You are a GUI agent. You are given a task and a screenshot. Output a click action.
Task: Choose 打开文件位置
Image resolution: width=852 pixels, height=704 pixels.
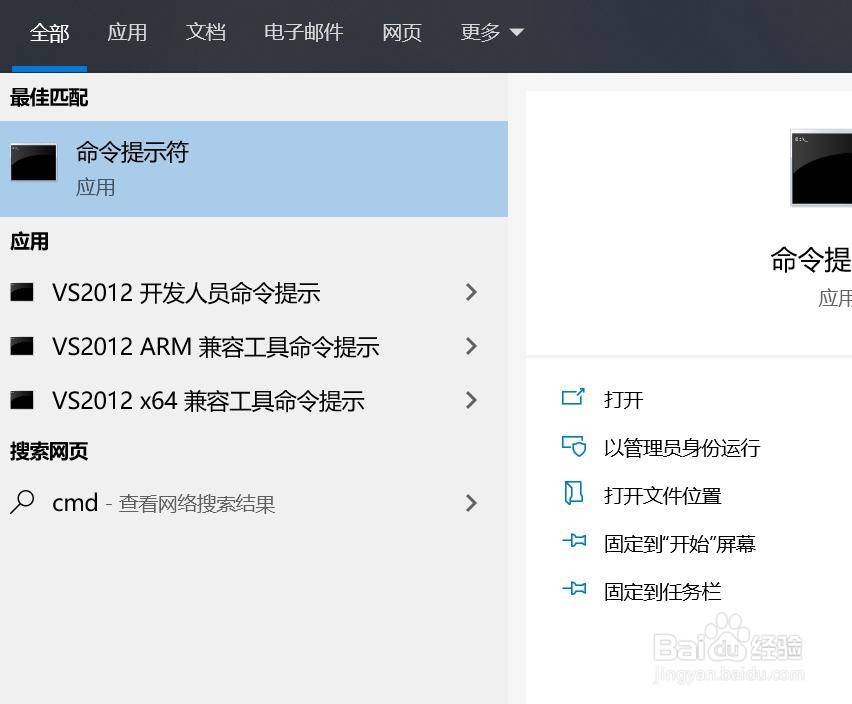(x=662, y=496)
